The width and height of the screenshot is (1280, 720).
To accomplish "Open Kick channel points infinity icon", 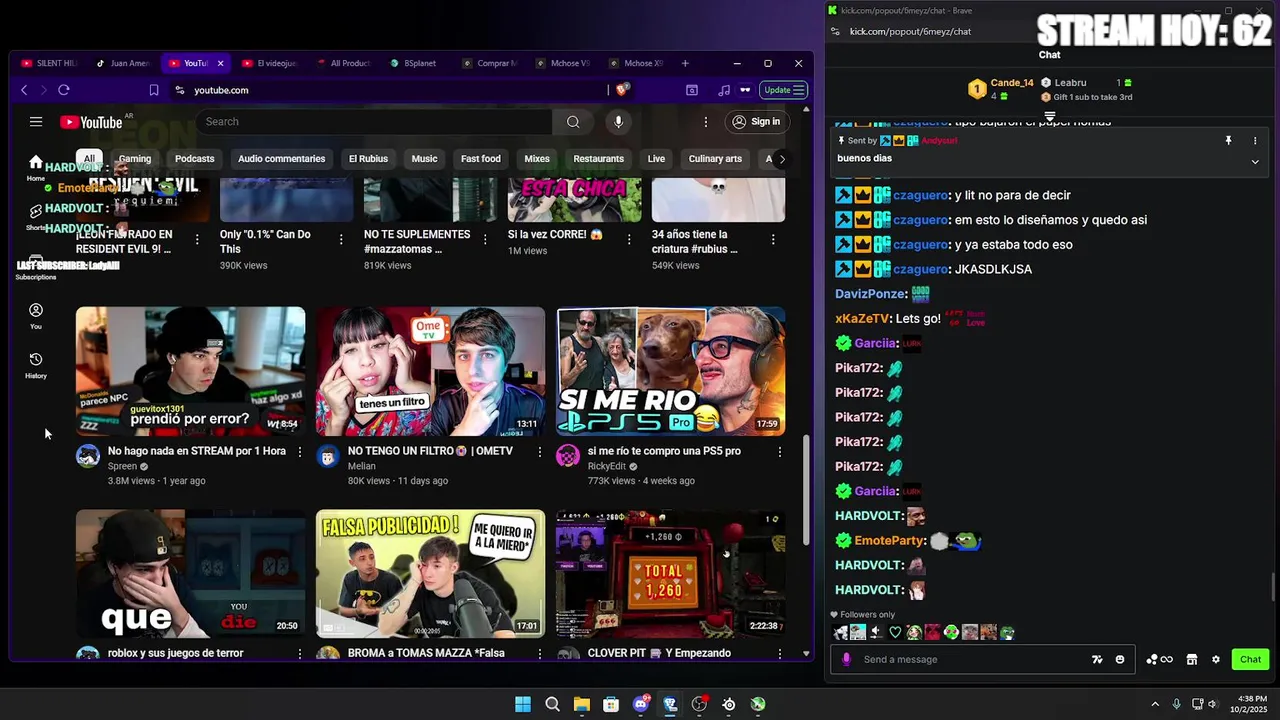I will 1159,659.
